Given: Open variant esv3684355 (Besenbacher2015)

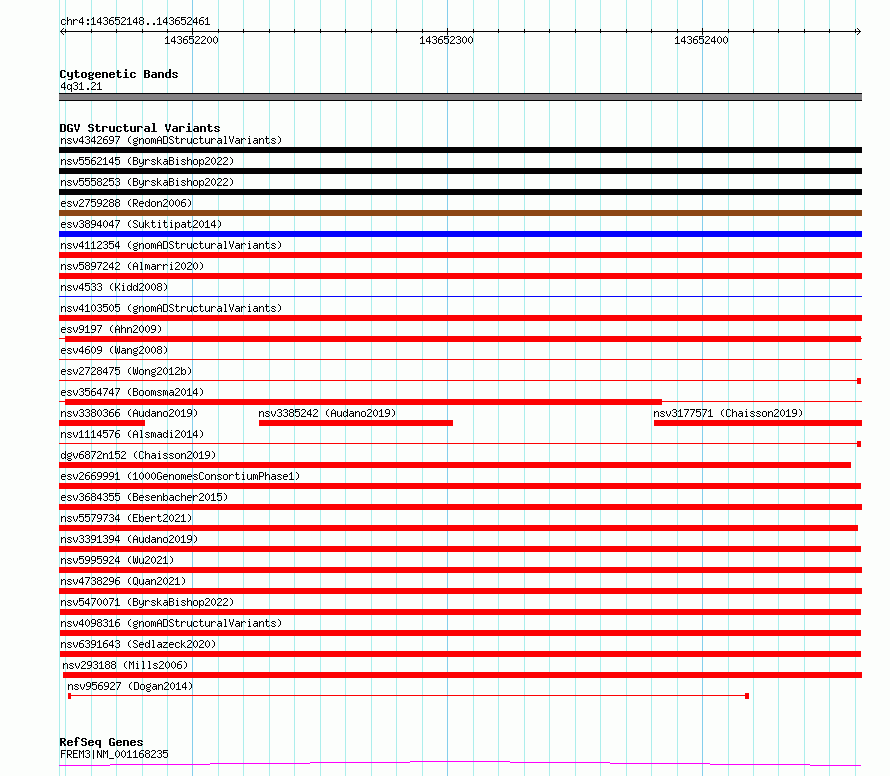Looking at the screenshot, I should [x=144, y=497].
